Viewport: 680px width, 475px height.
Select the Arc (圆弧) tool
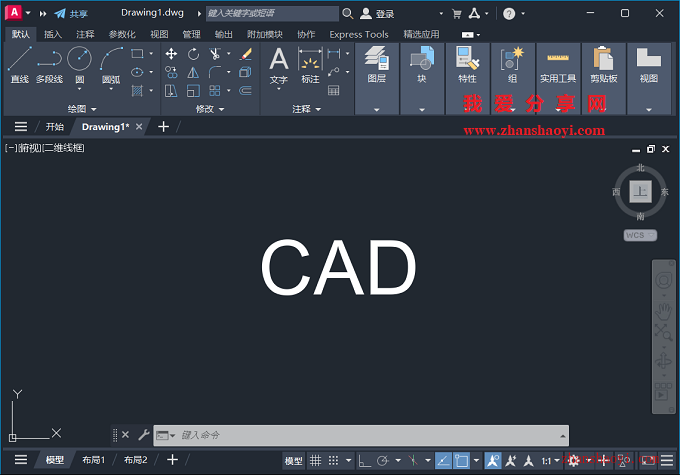(111, 63)
